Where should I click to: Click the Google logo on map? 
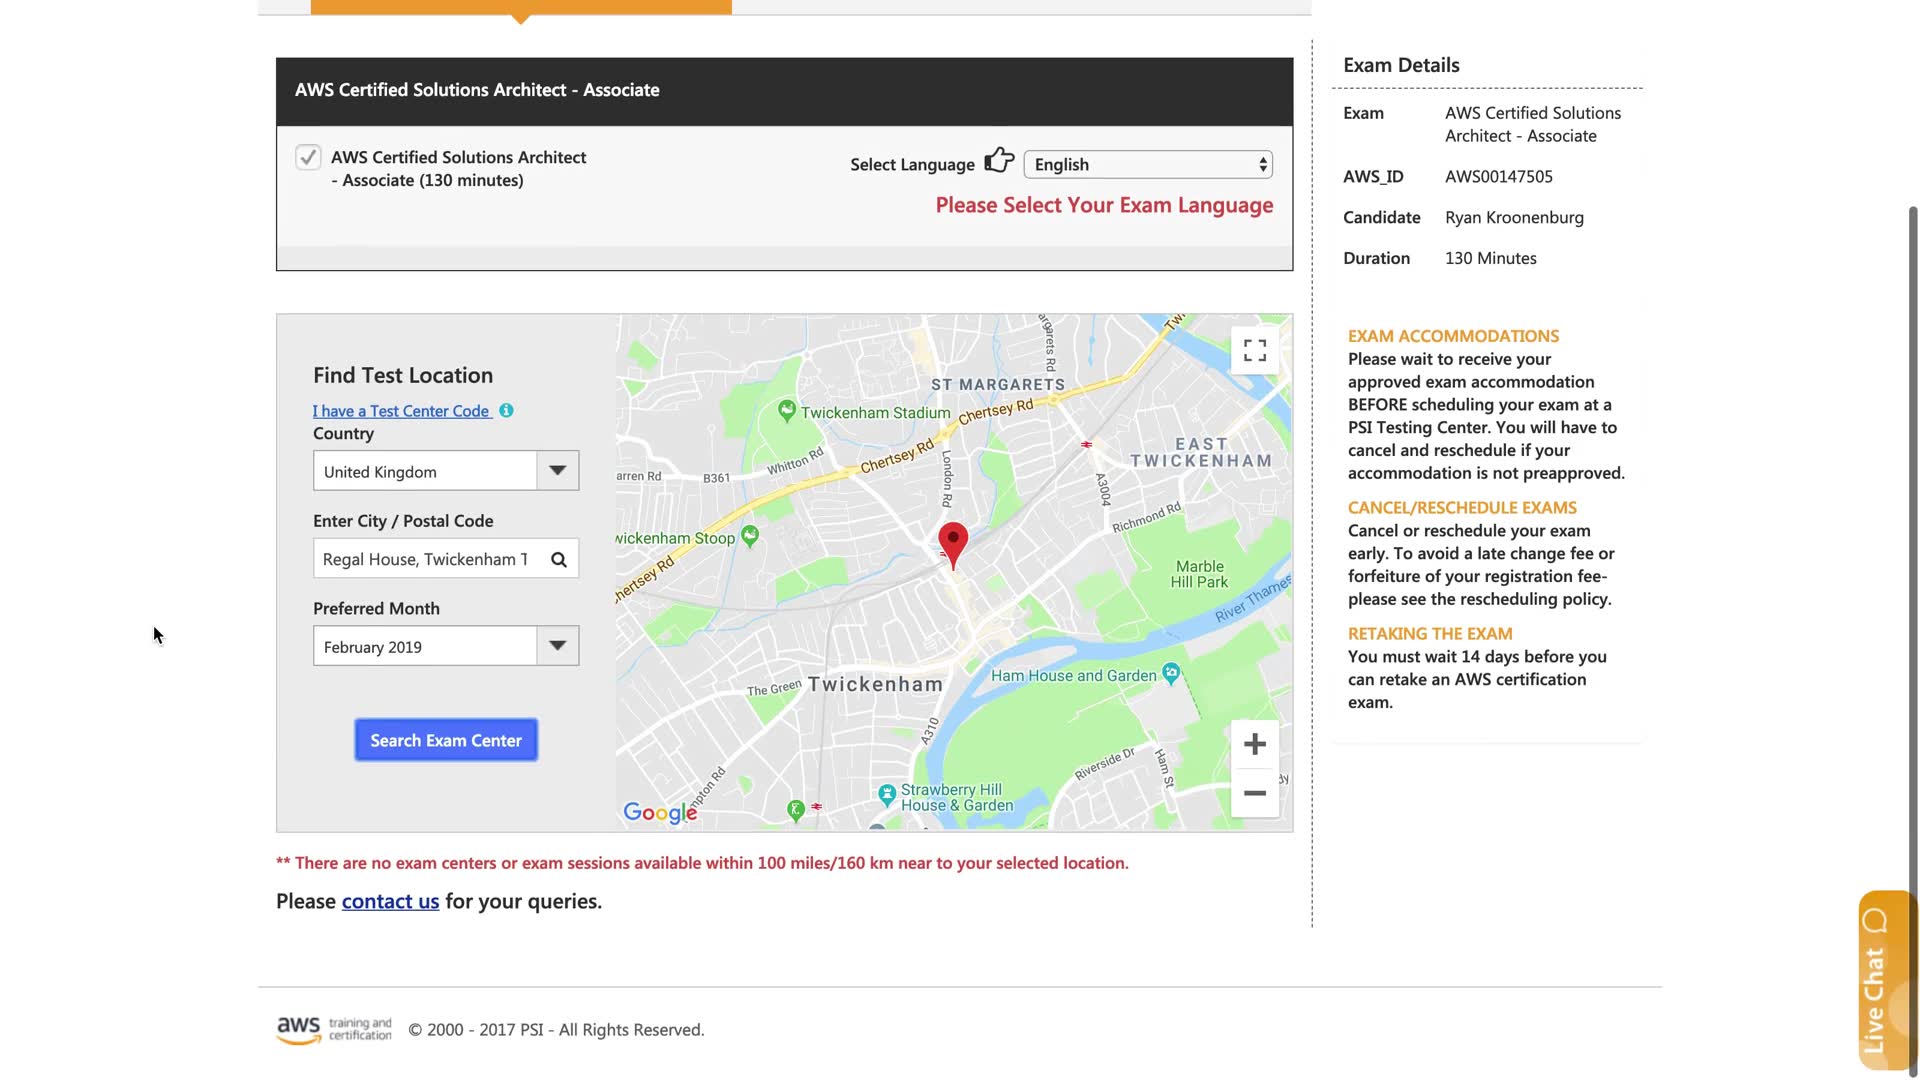click(660, 812)
